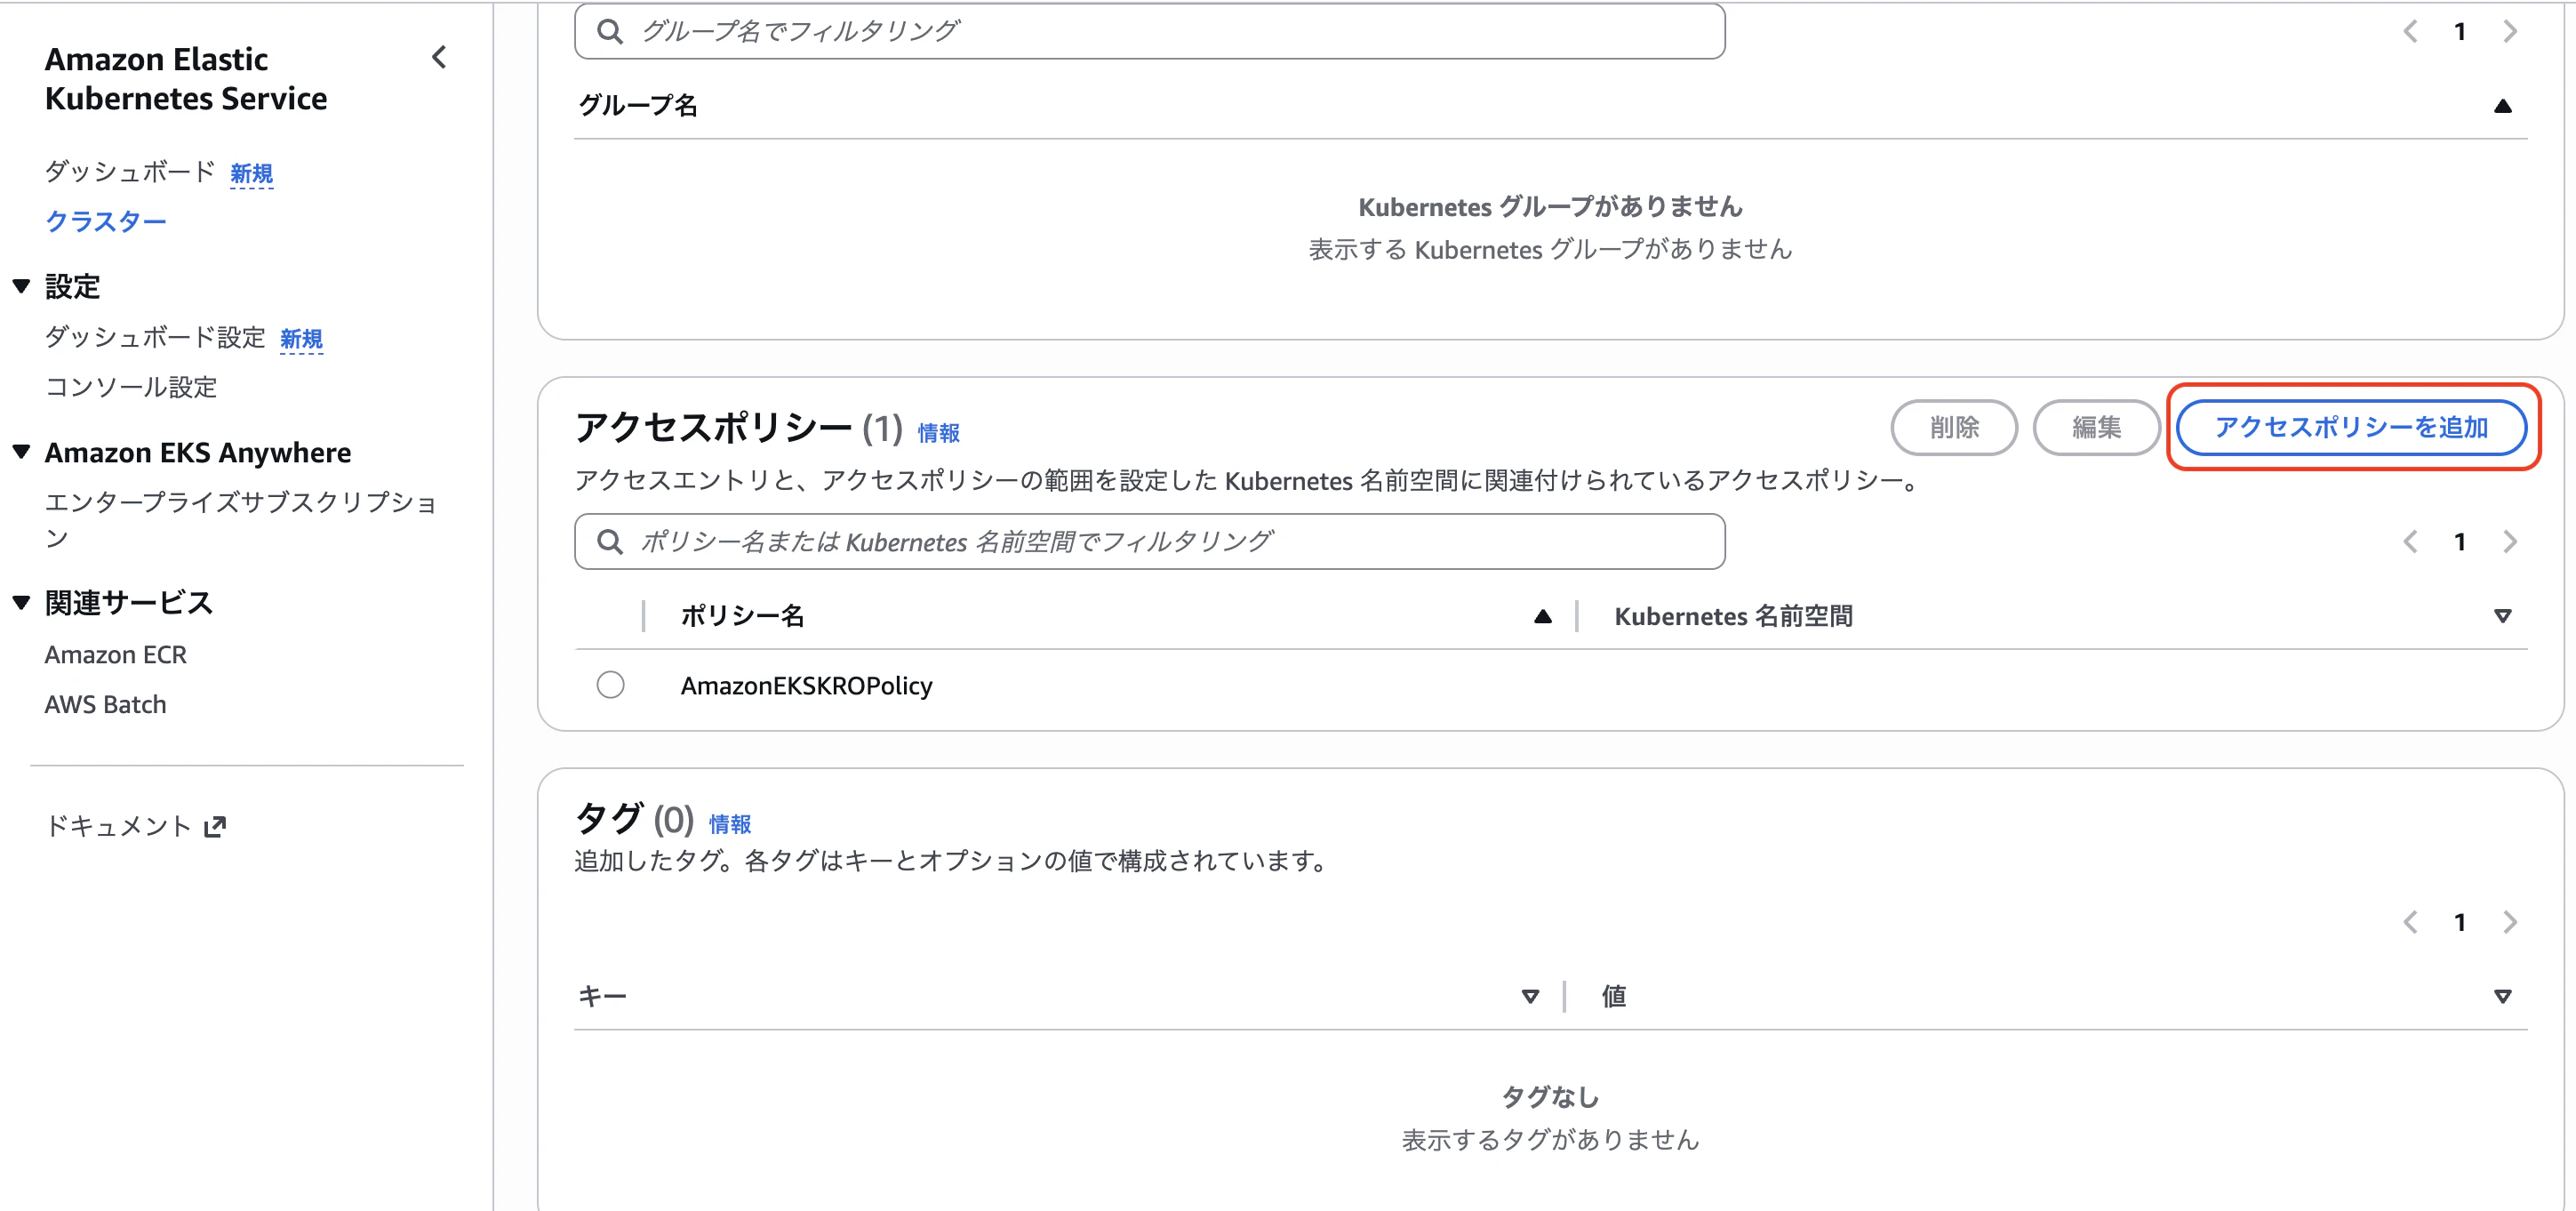
Task: Collapse the EKS navigation sidebar with the chevron
Action: click(438, 57)
